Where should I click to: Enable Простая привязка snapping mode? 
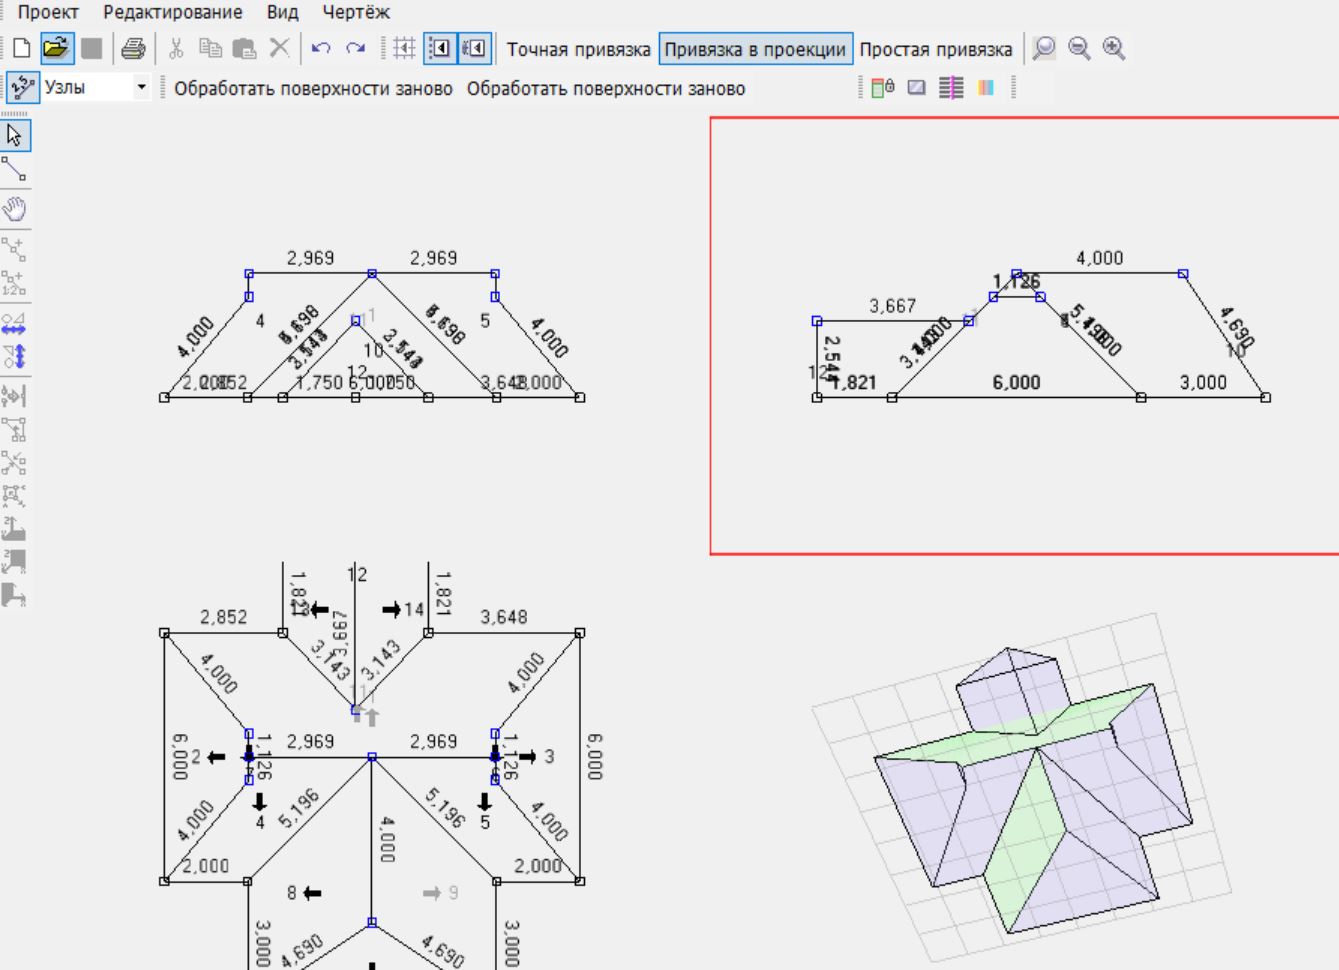936,49
